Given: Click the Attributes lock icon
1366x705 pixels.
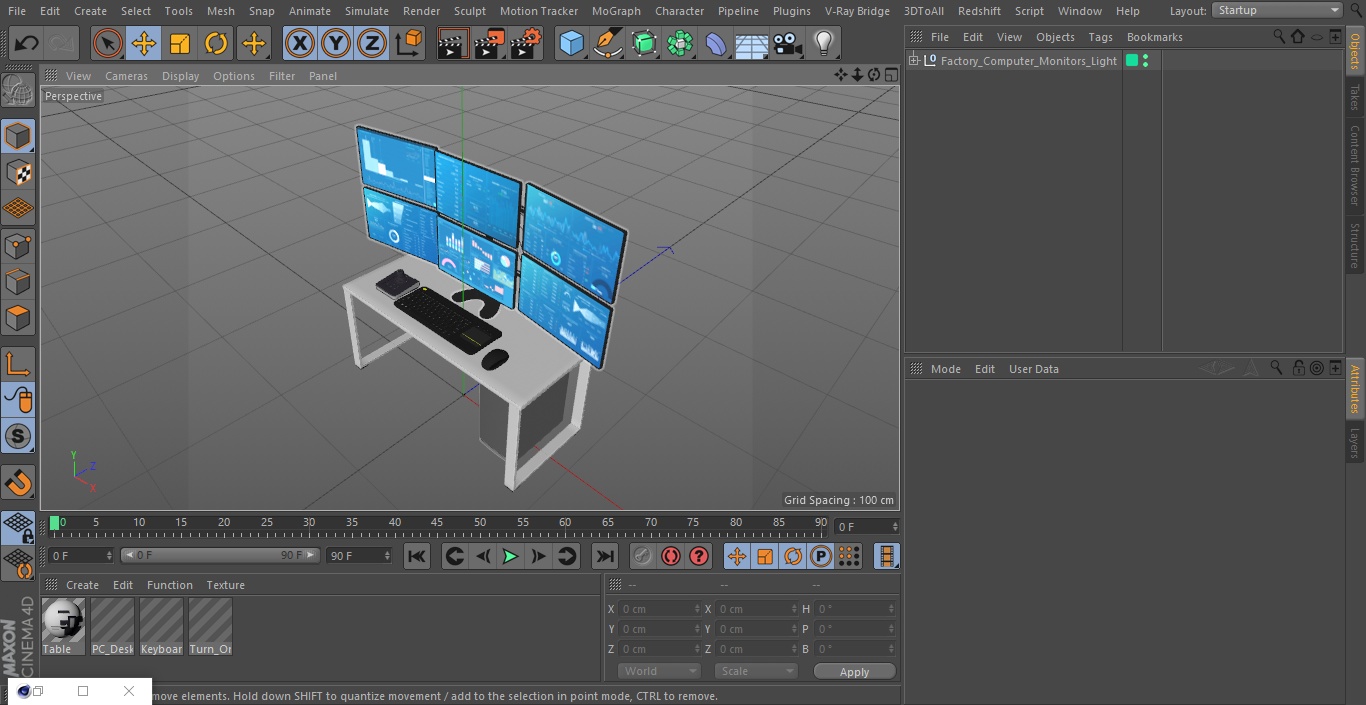Looking at the screenshot, I should [x=1298, y=368].
